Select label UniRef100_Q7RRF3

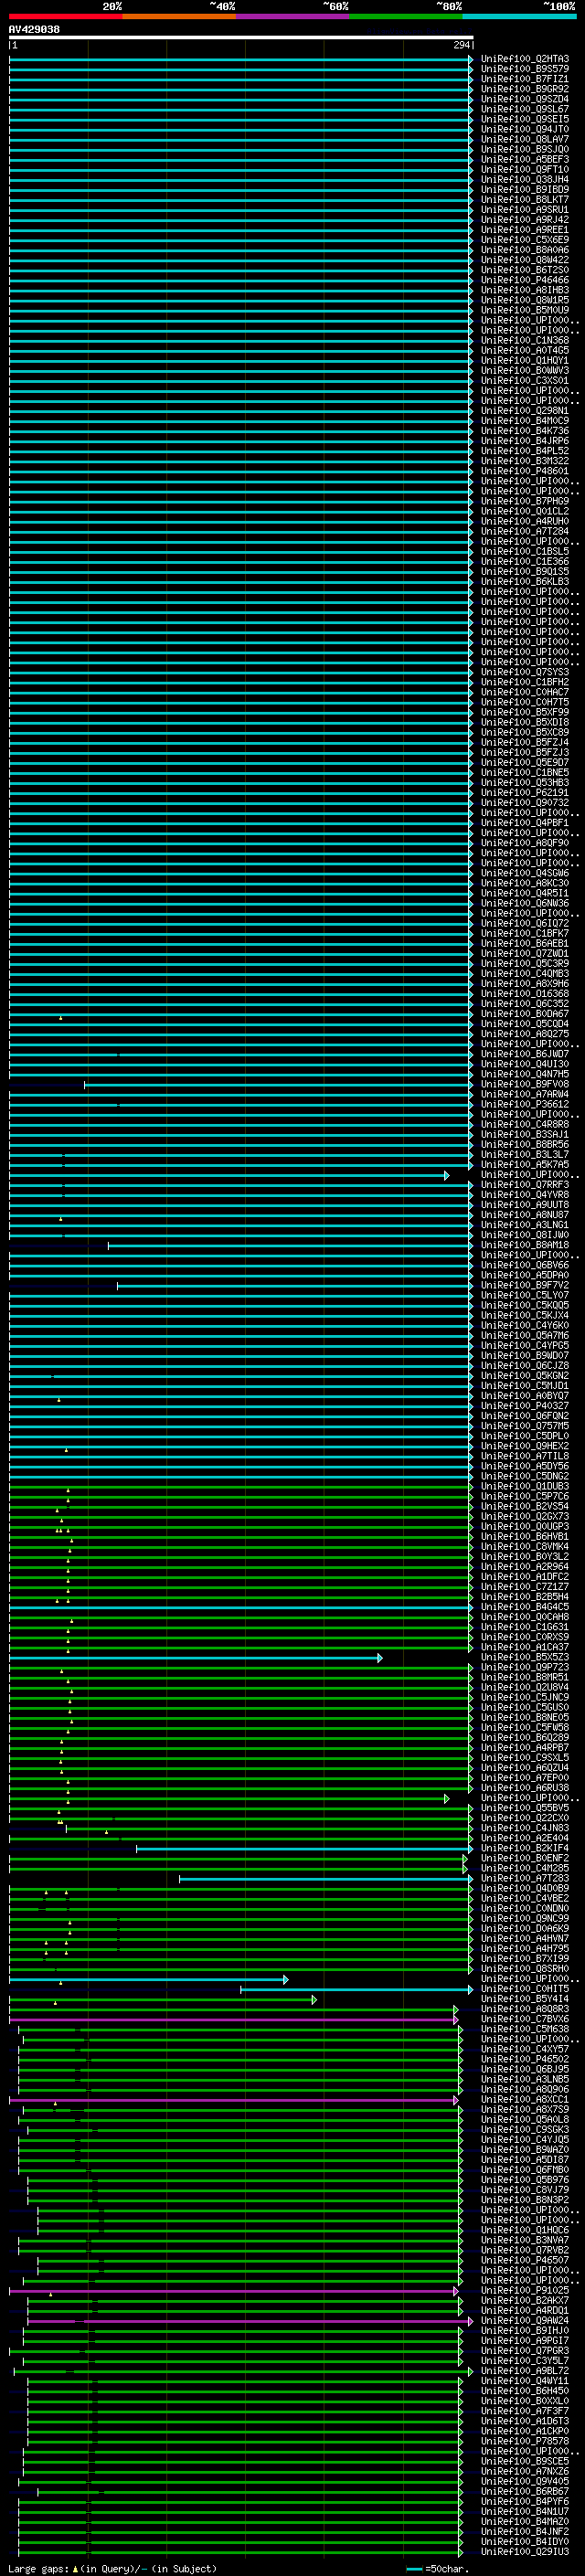click(x=525, y=1185)
